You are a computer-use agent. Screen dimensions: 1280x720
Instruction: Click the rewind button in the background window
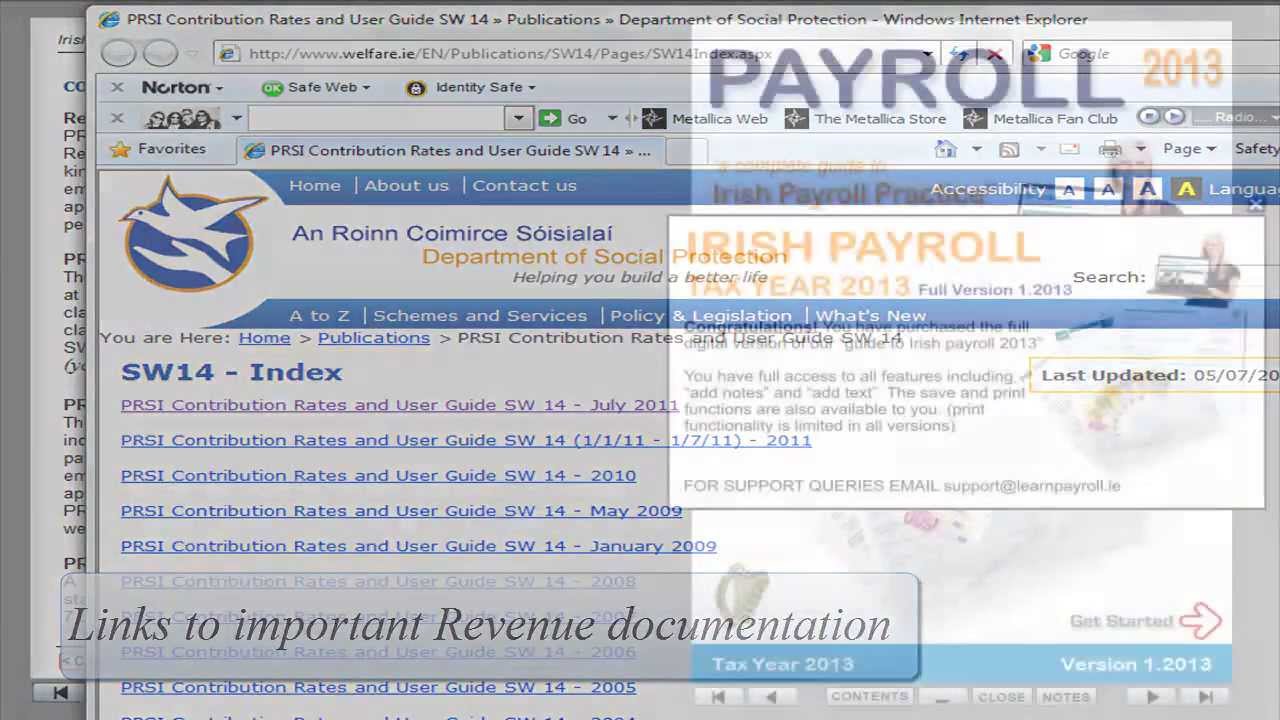tap(60, 691)
